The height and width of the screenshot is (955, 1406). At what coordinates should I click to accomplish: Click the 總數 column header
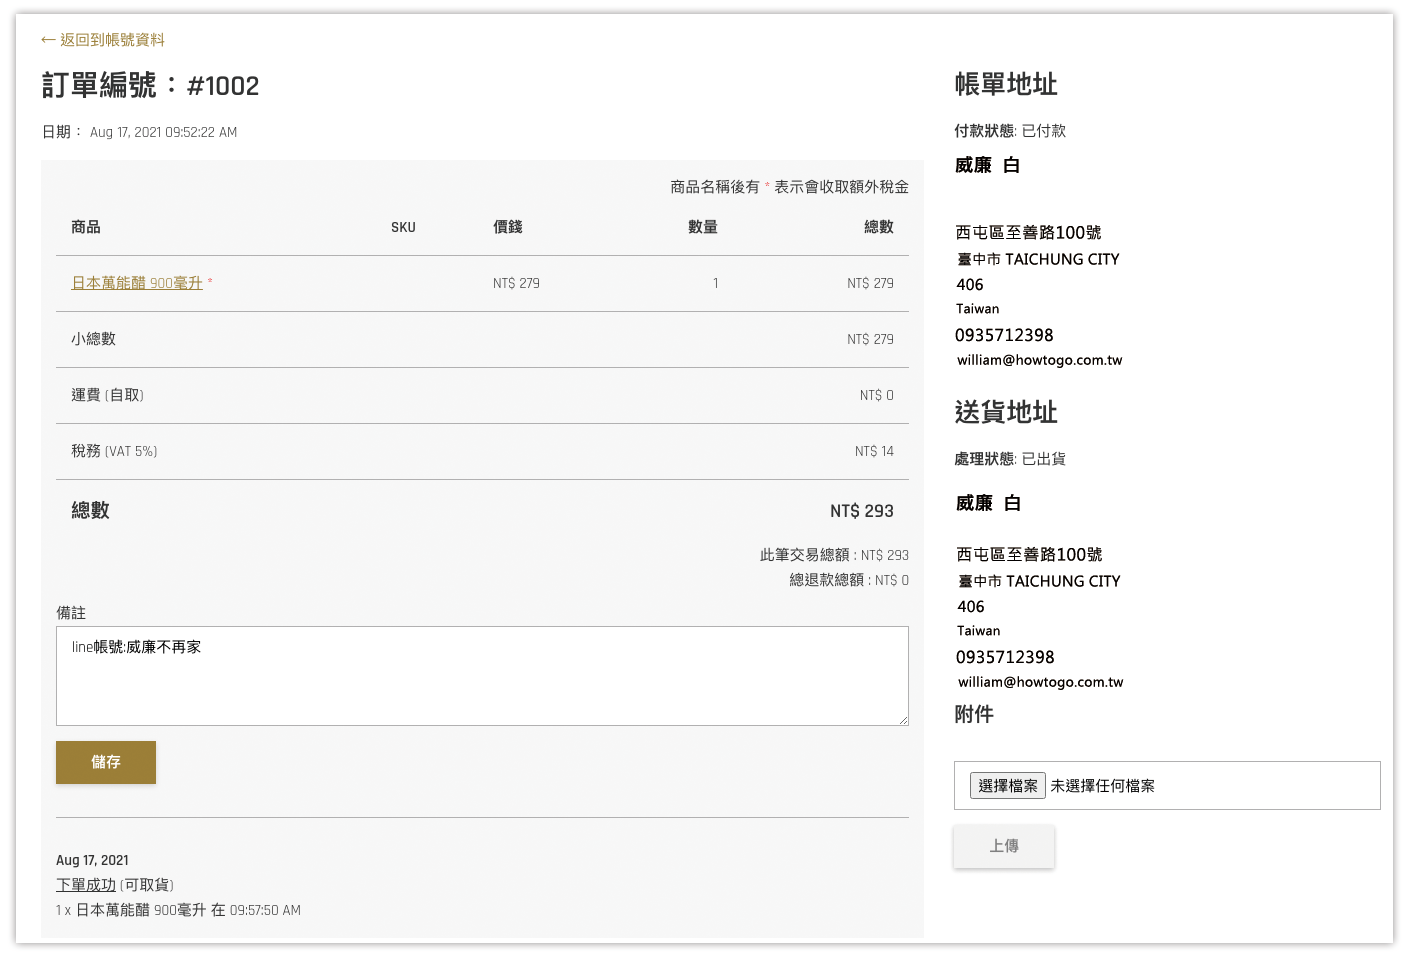pos(879,227)
